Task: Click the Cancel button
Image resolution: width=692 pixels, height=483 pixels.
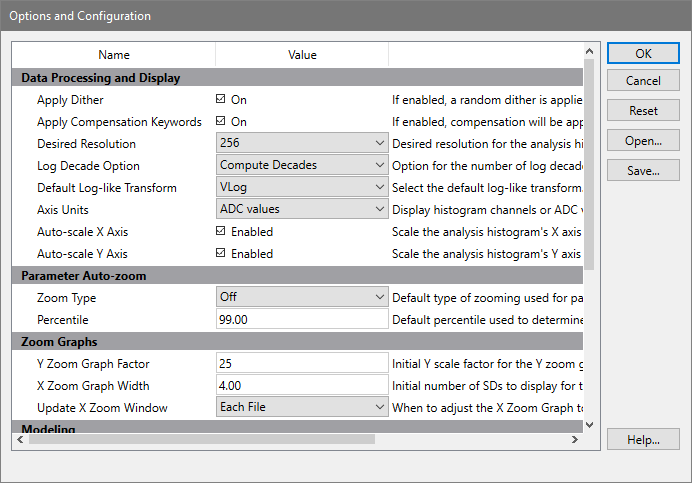Action: (x=643, y=81)
